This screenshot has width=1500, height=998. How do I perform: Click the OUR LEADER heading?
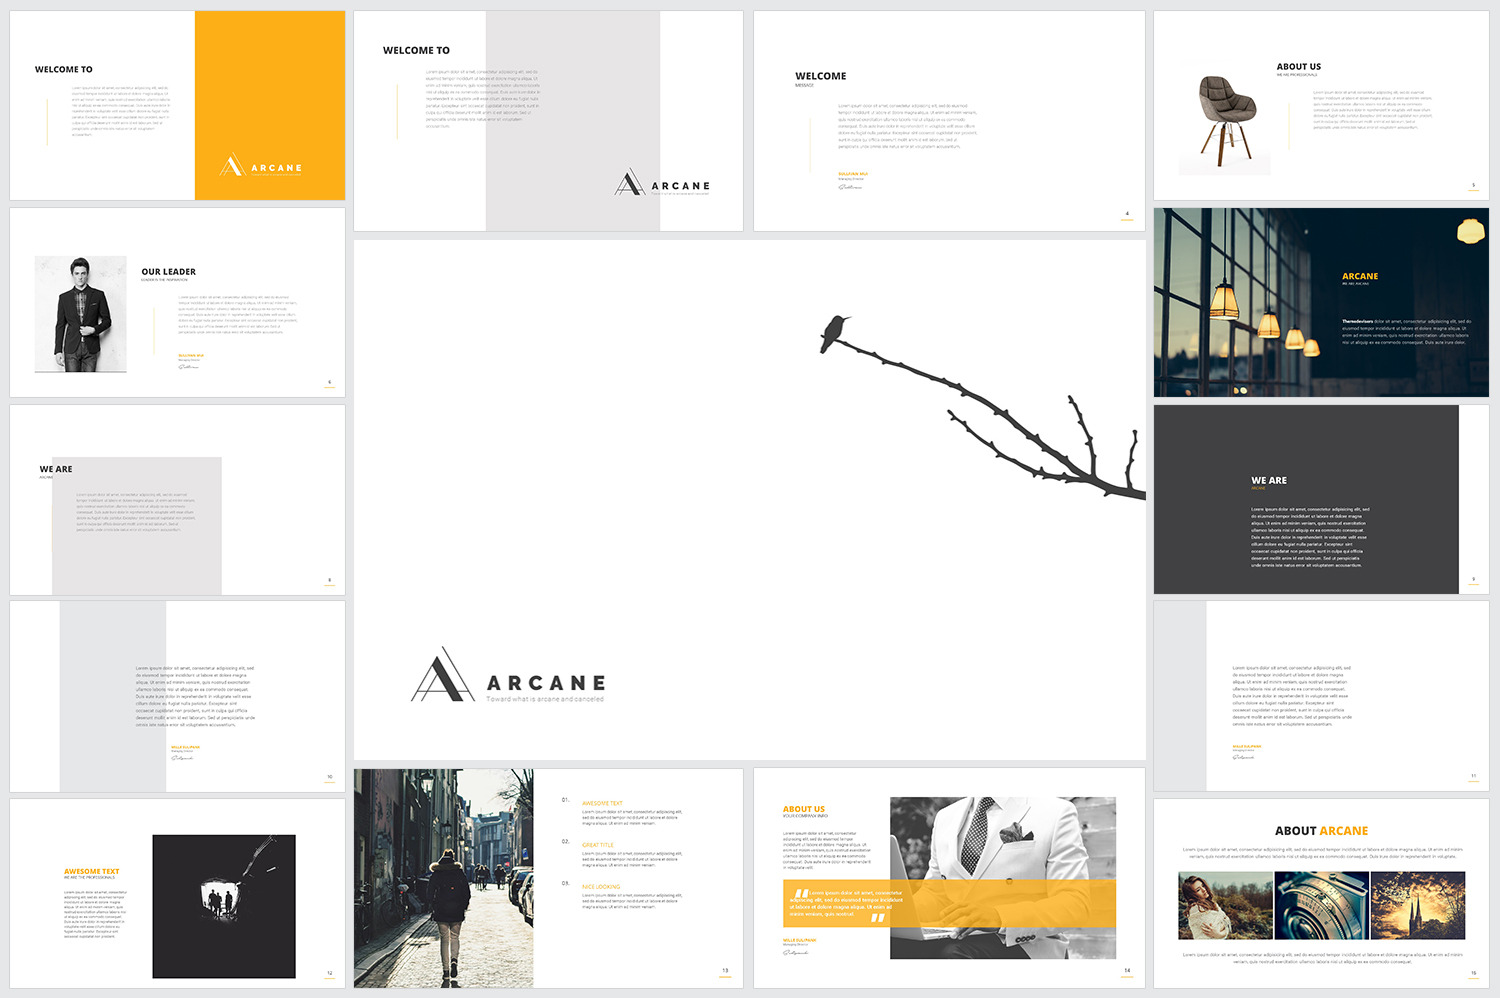pos(167,271)
